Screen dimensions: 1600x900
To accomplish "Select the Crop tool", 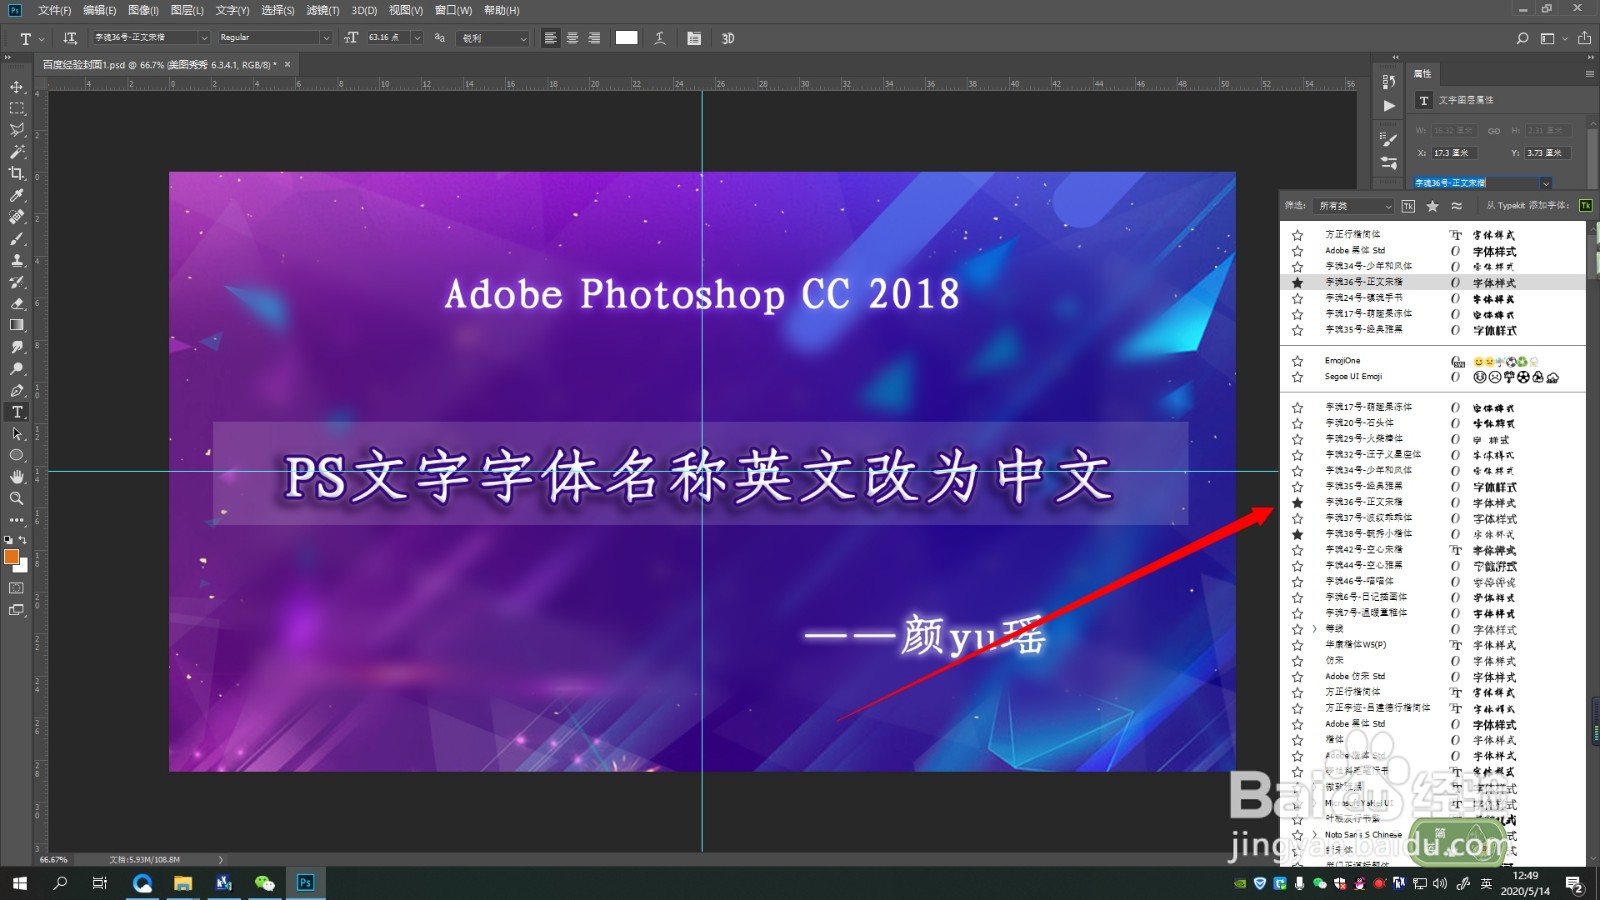I will [17, 174].
